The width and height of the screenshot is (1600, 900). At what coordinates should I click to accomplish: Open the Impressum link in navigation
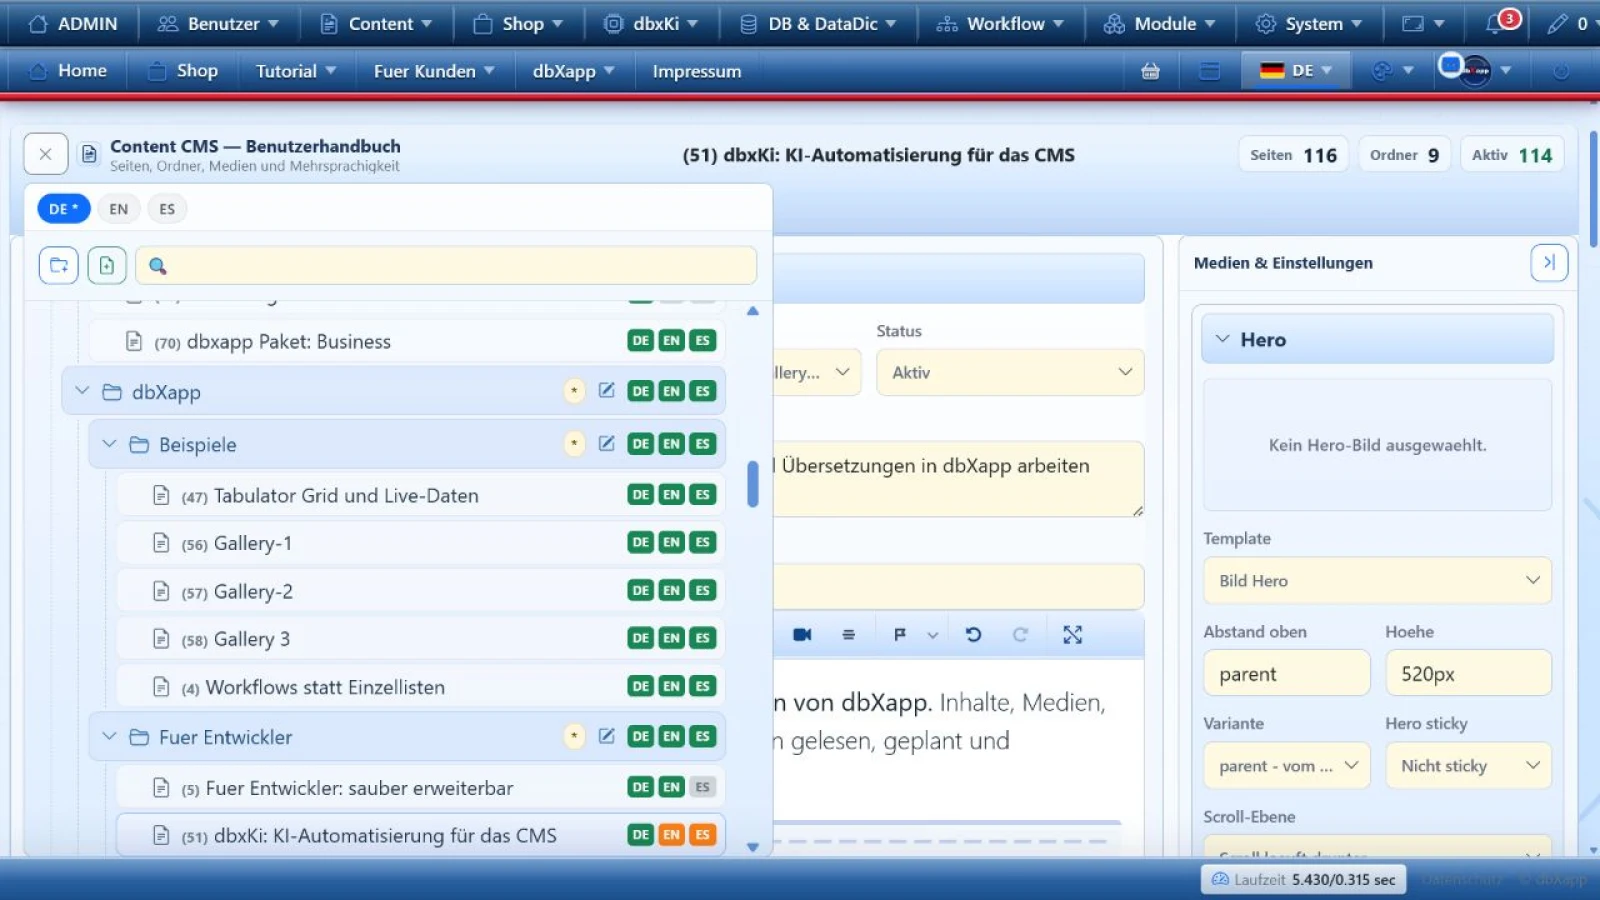(x=697, y=71)
